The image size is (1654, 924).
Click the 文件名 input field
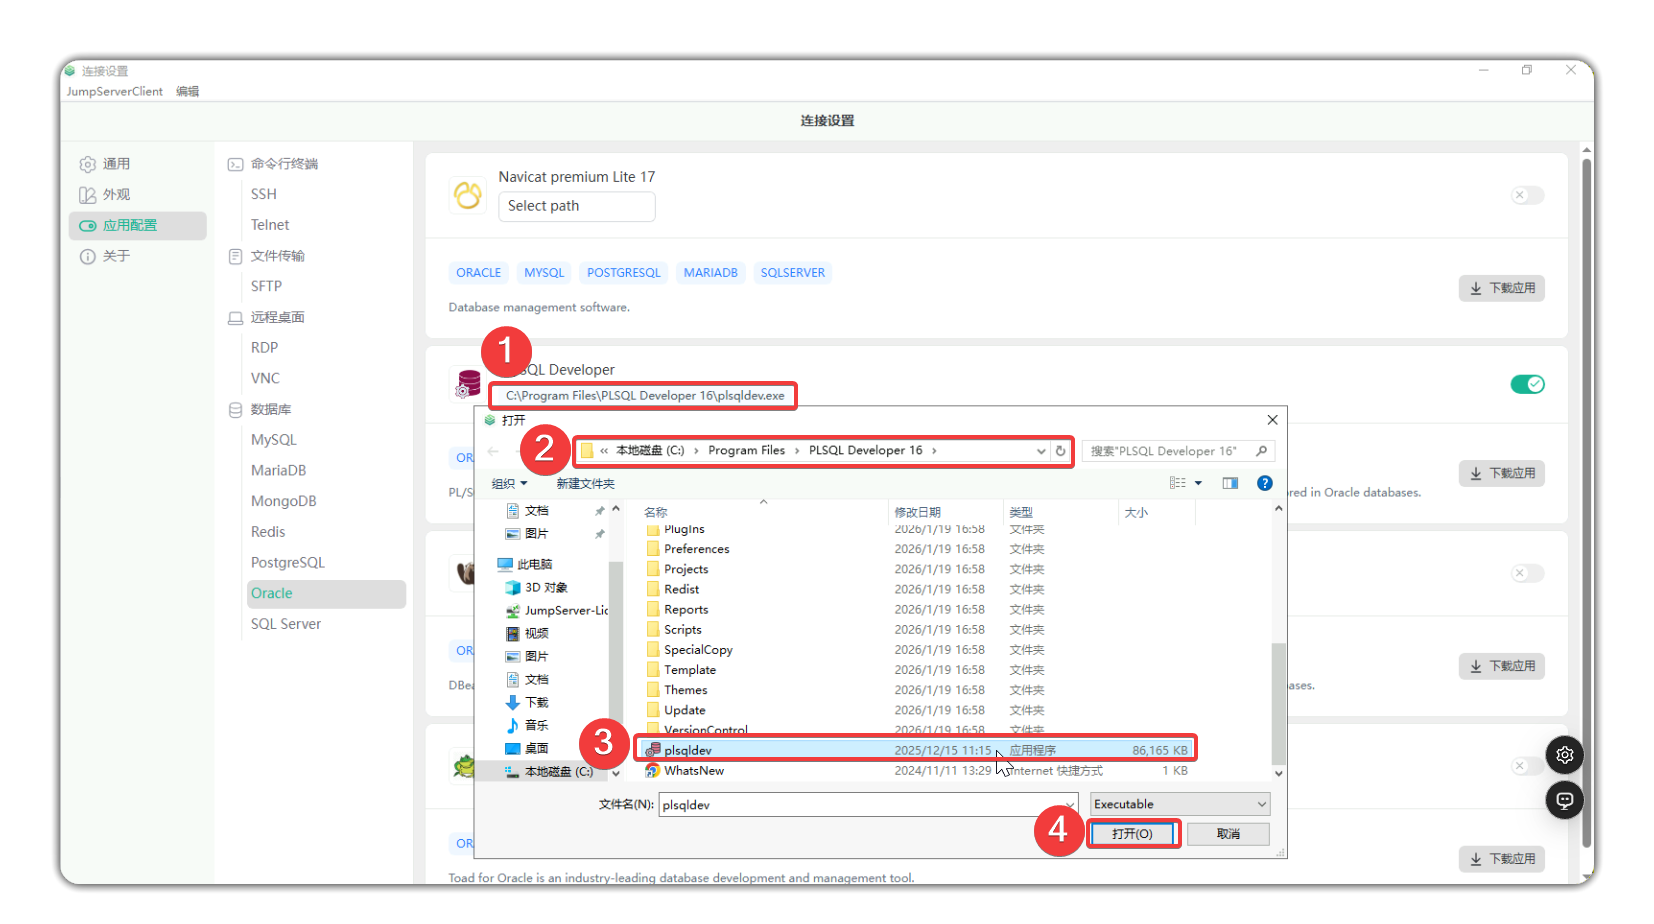865,805
